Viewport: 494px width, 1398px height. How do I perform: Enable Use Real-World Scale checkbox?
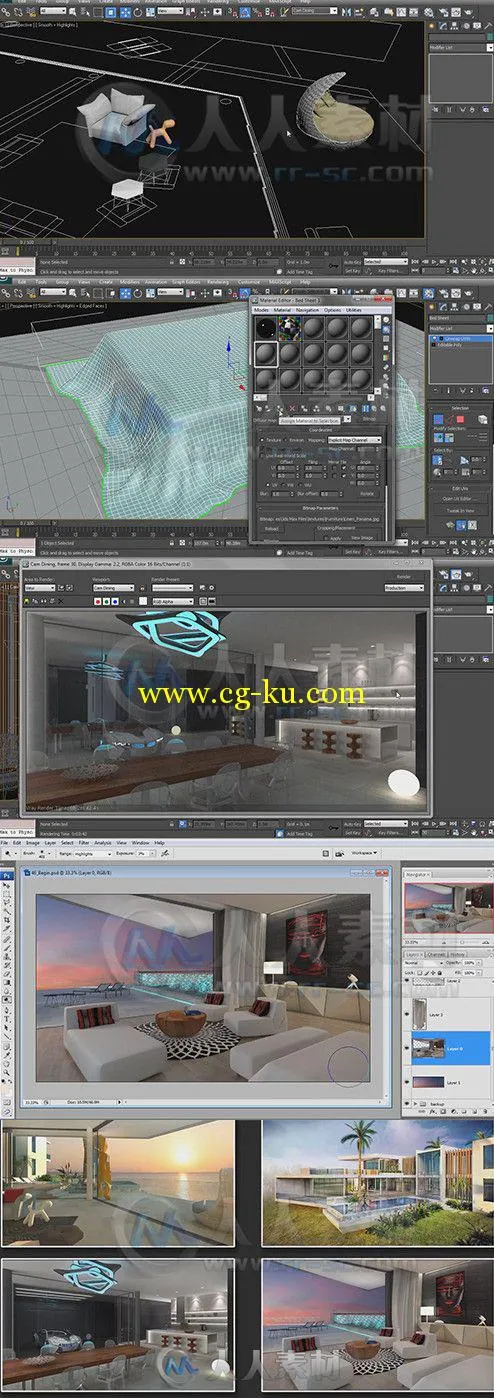tap(263, 455)
